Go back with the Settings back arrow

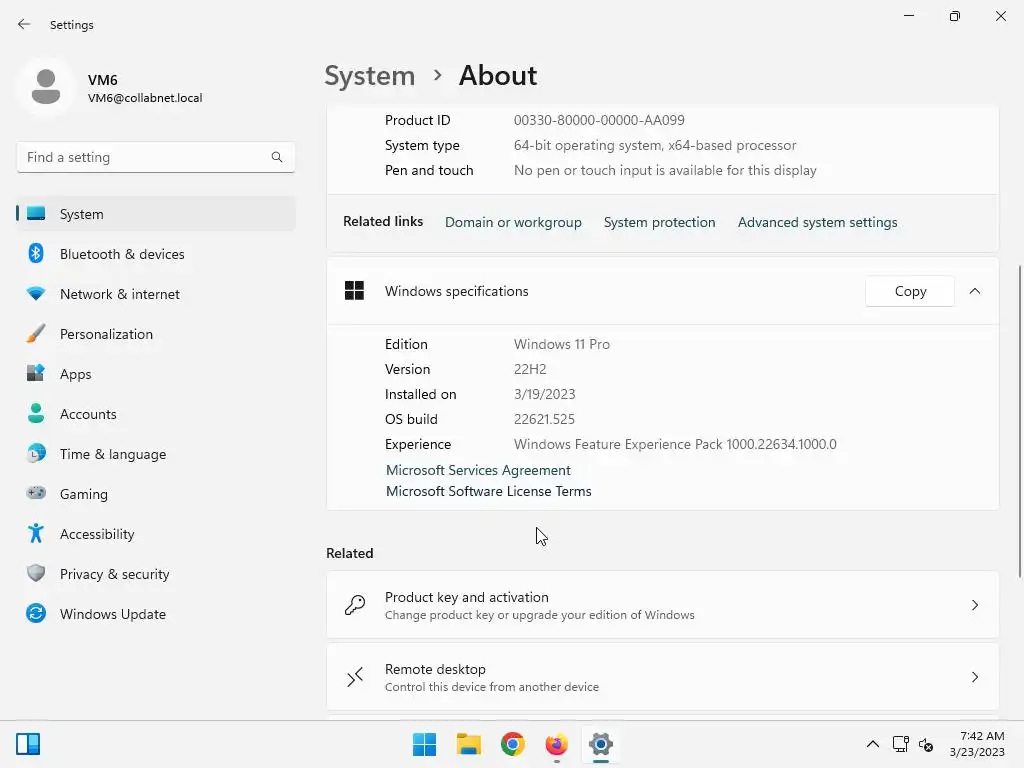click(x=24, y=24)
